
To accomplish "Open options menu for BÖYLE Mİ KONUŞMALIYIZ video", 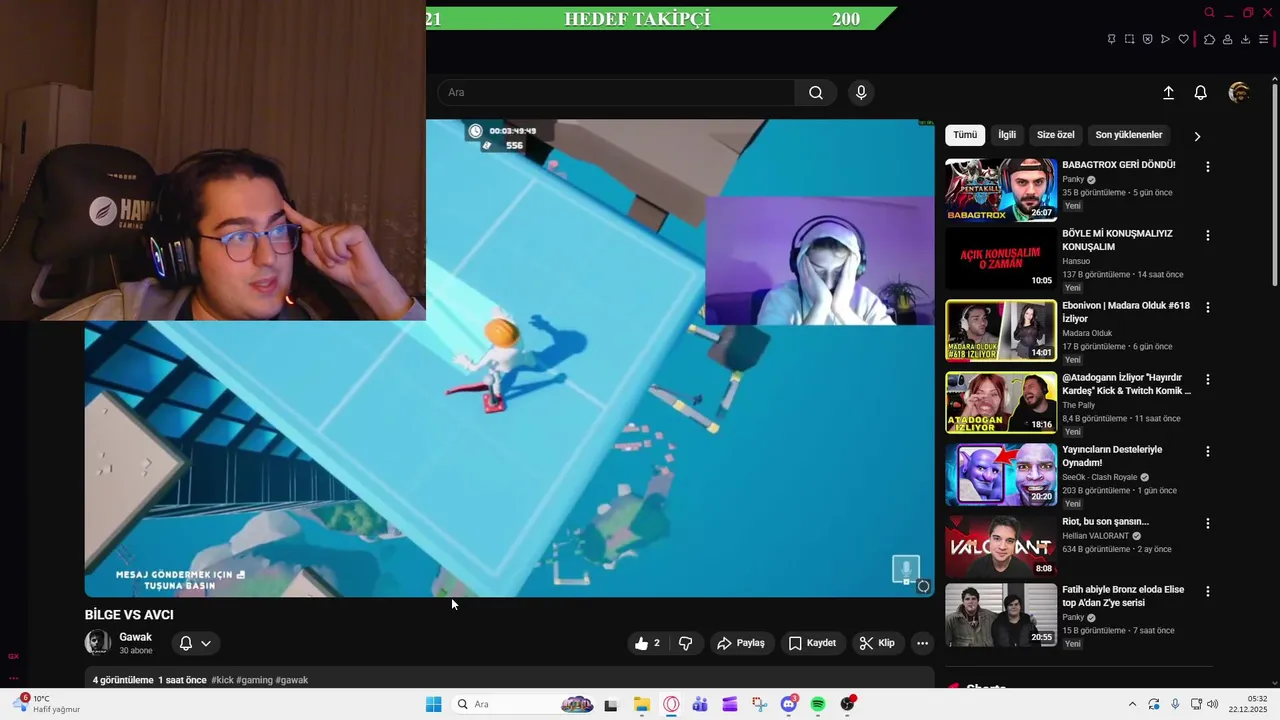I will tap(1208, 236).
